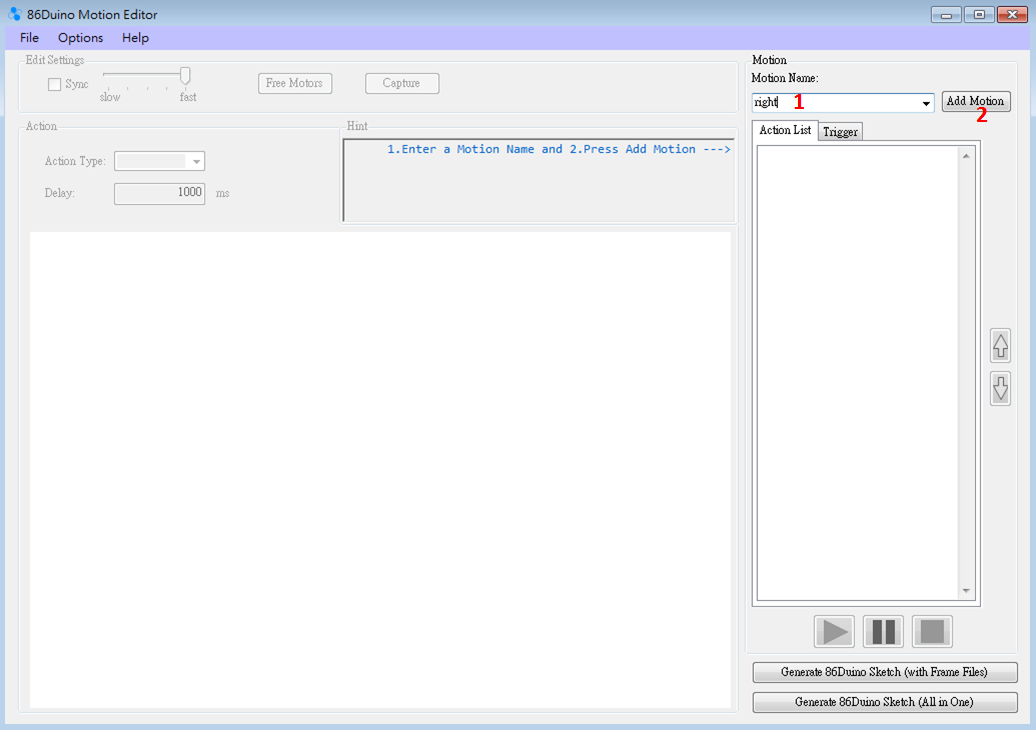Move action up with the up arrow
Image resolution: width=1036 pixels, height=730 pixels.
click(x=1000, y=346)
